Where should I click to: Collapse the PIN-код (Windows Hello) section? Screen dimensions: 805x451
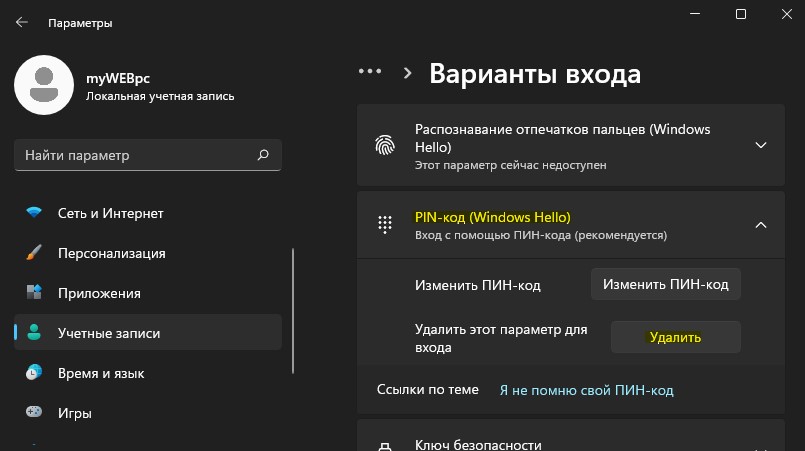[761, 225]
